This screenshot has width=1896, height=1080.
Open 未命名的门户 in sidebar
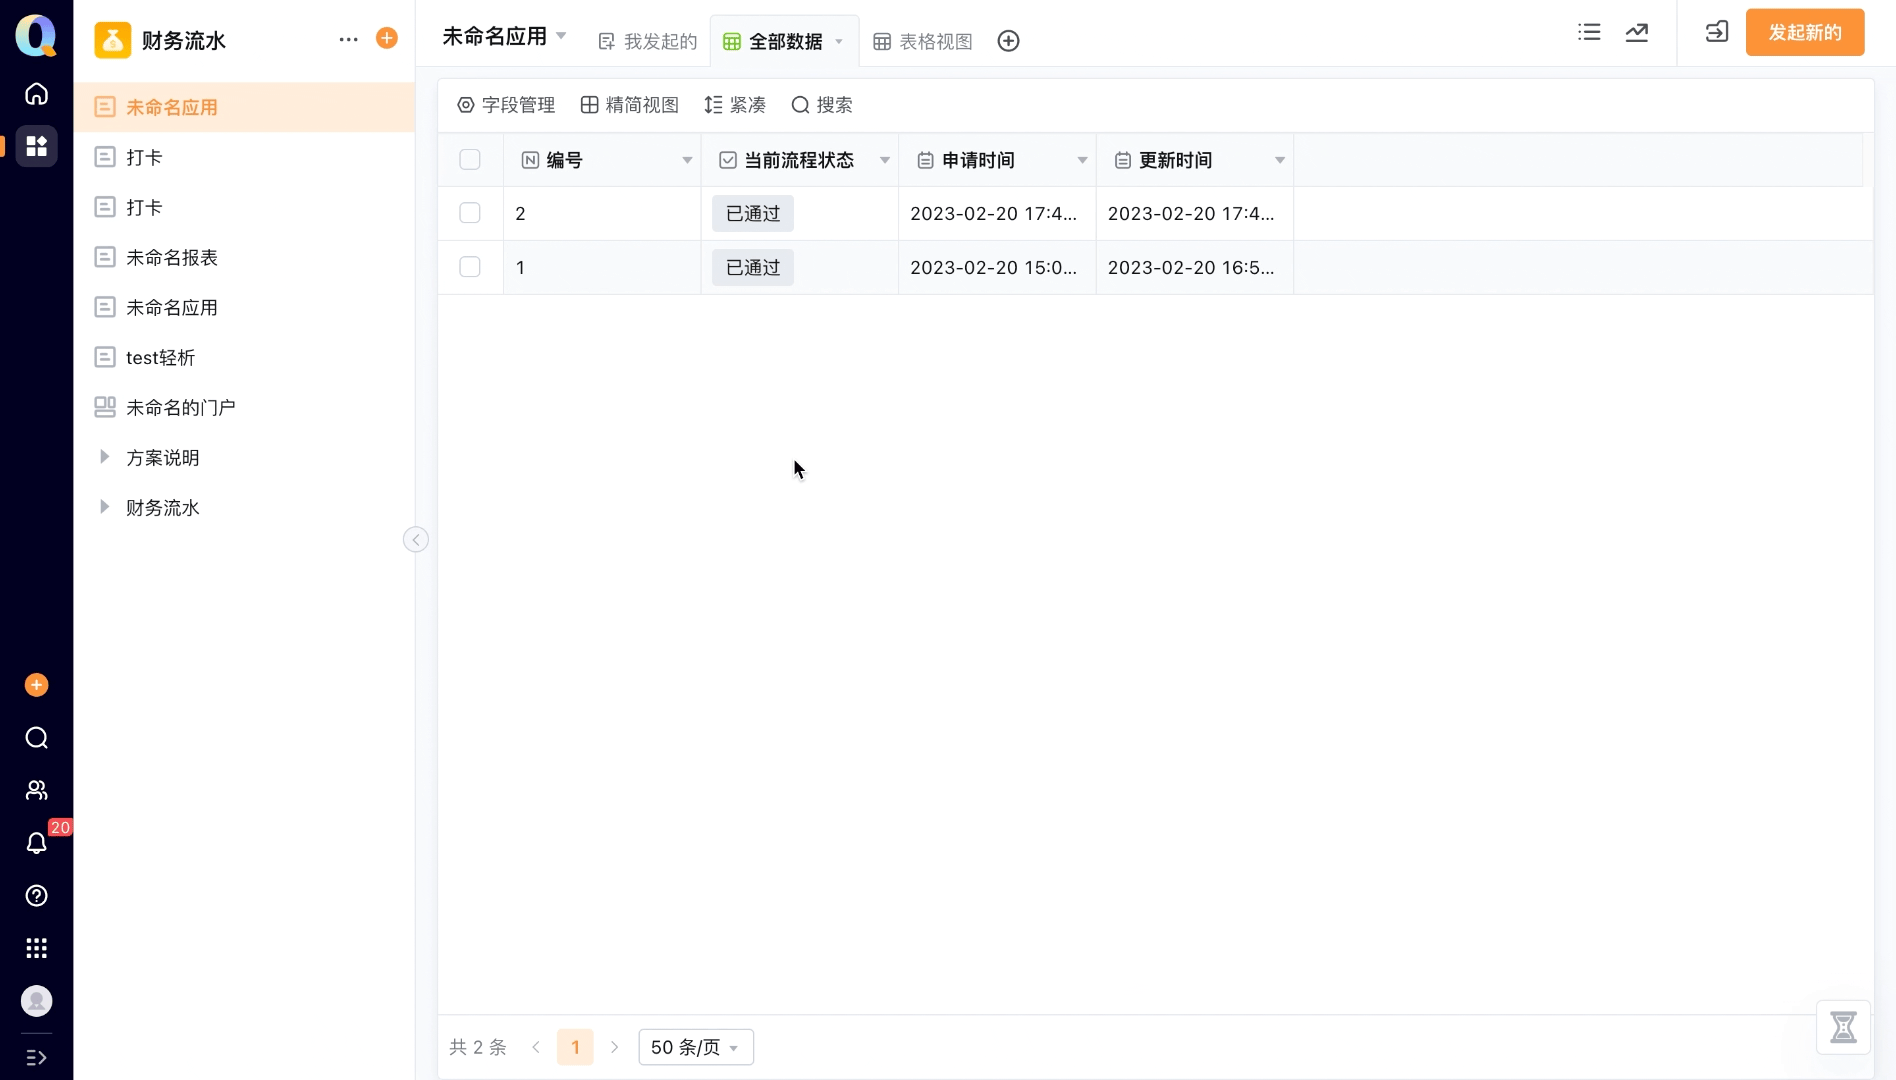tap(244, 407)
